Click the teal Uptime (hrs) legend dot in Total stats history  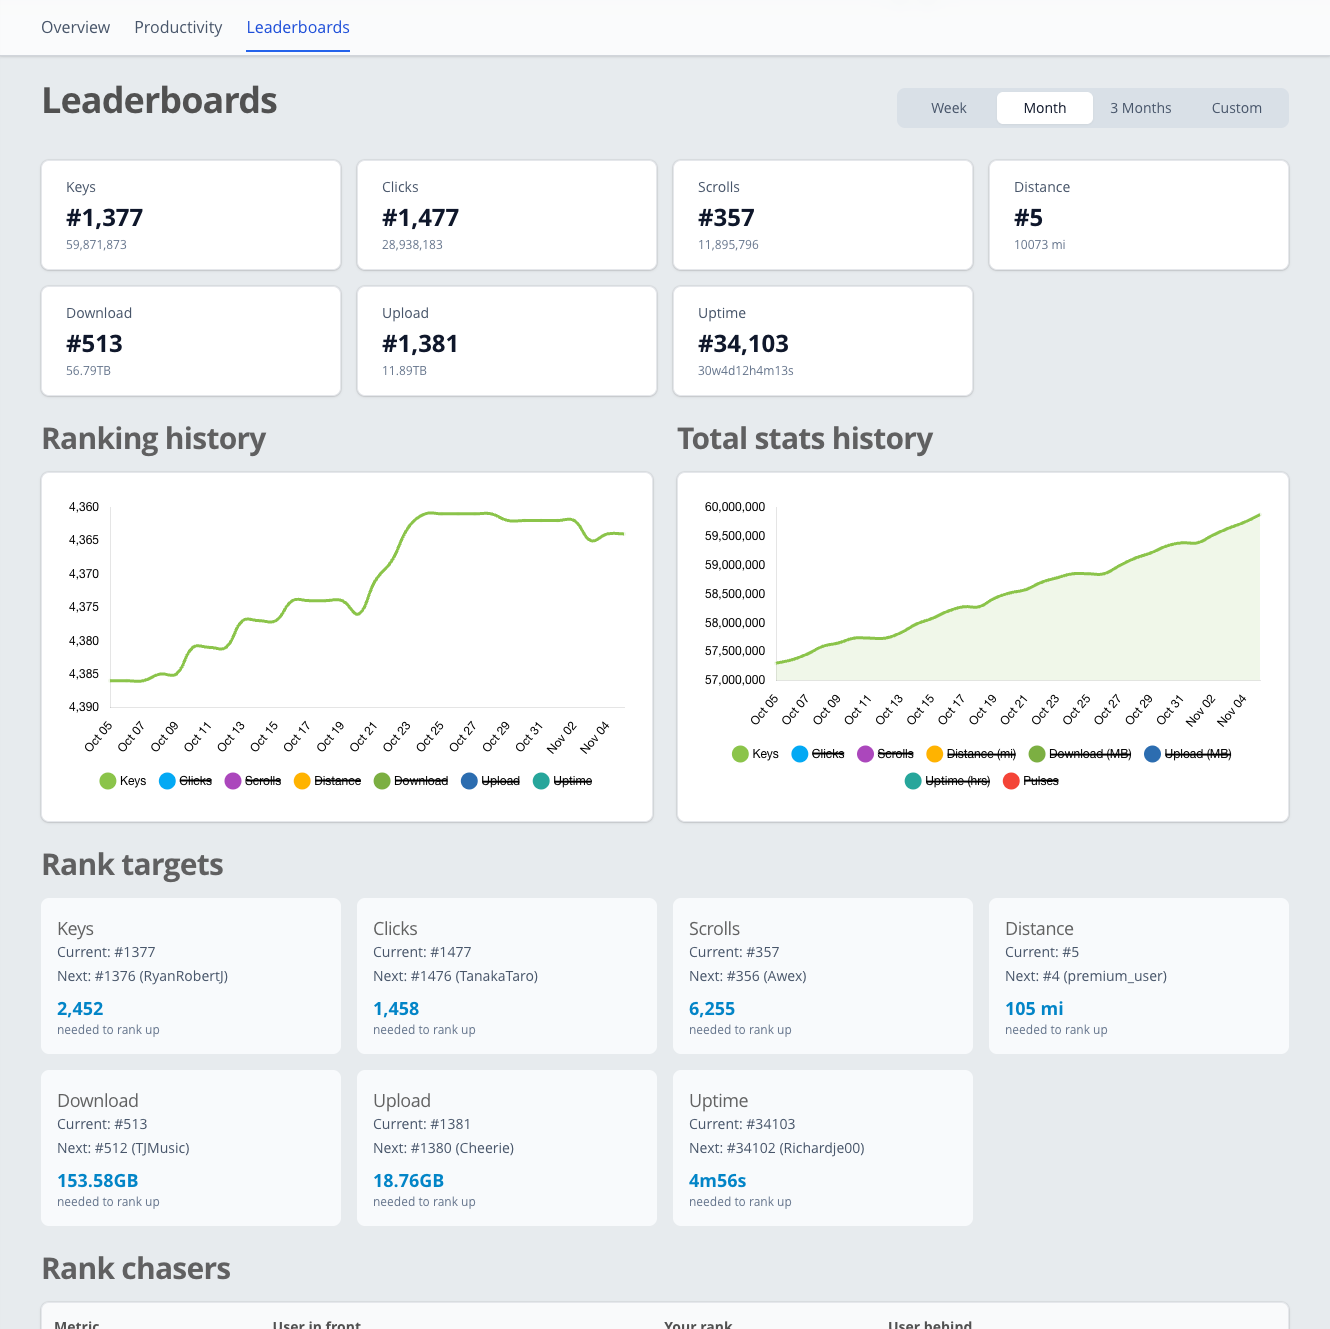[913, 781]
